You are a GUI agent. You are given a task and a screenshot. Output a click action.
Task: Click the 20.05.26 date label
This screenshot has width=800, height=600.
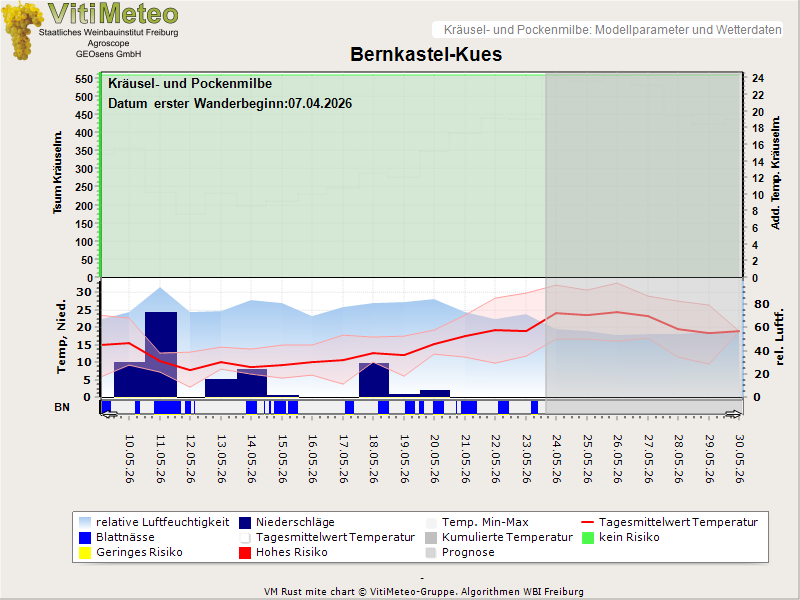435,459
